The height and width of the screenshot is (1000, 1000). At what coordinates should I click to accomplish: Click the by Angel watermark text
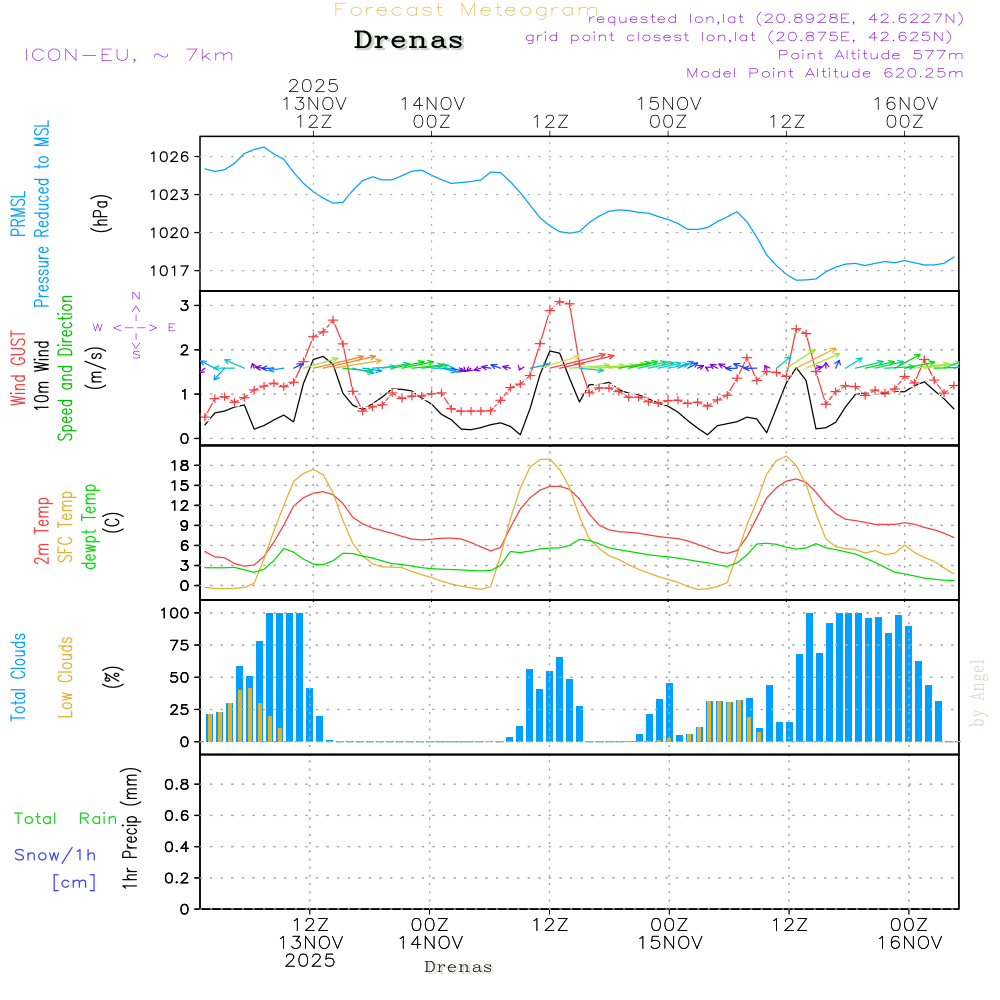click(979, 693)
